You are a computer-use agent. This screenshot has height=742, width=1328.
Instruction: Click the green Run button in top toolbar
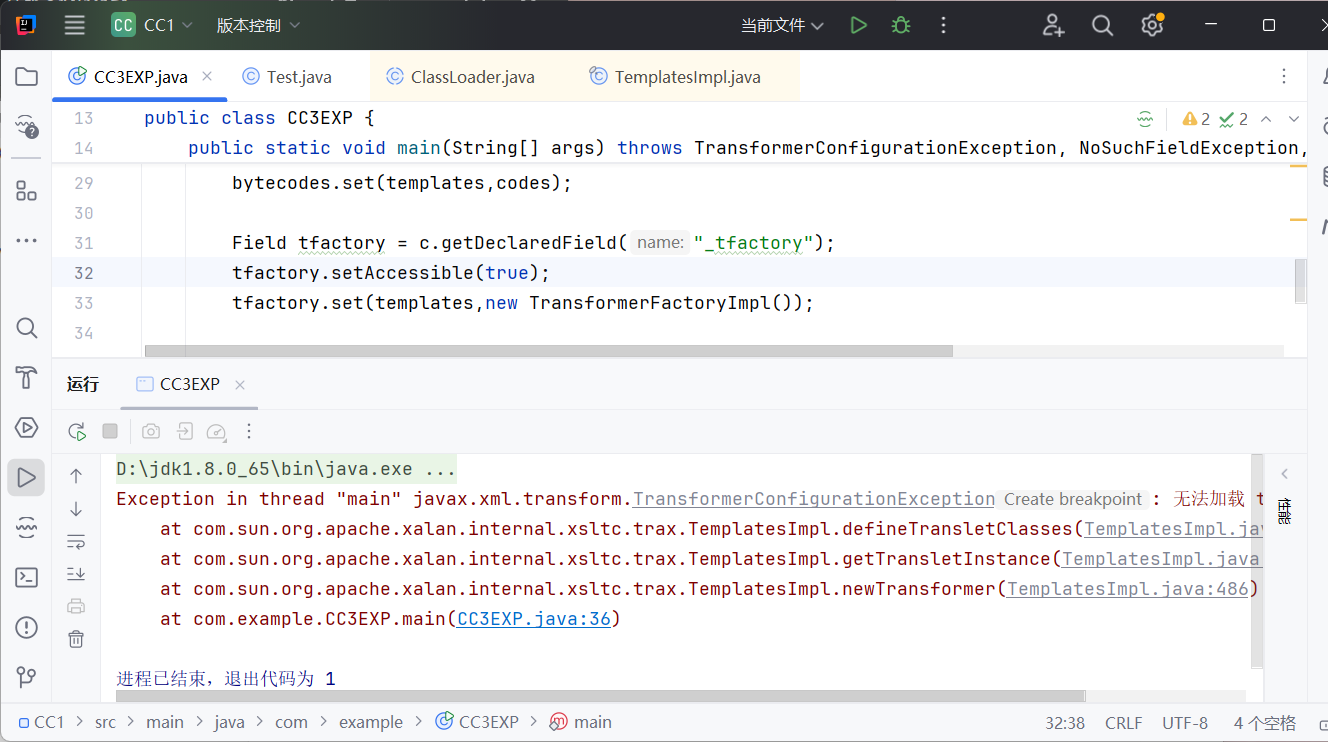coord(858,25)
